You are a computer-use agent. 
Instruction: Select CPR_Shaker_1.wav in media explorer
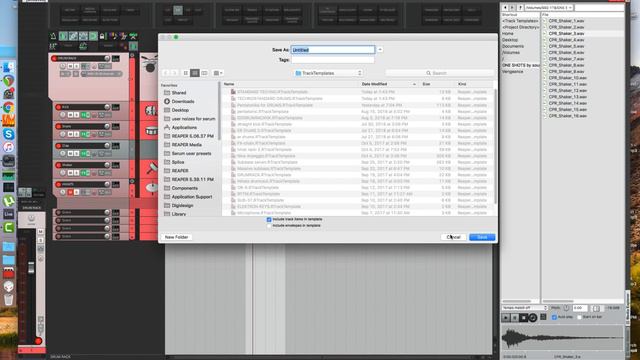click(x=567, y=21)
